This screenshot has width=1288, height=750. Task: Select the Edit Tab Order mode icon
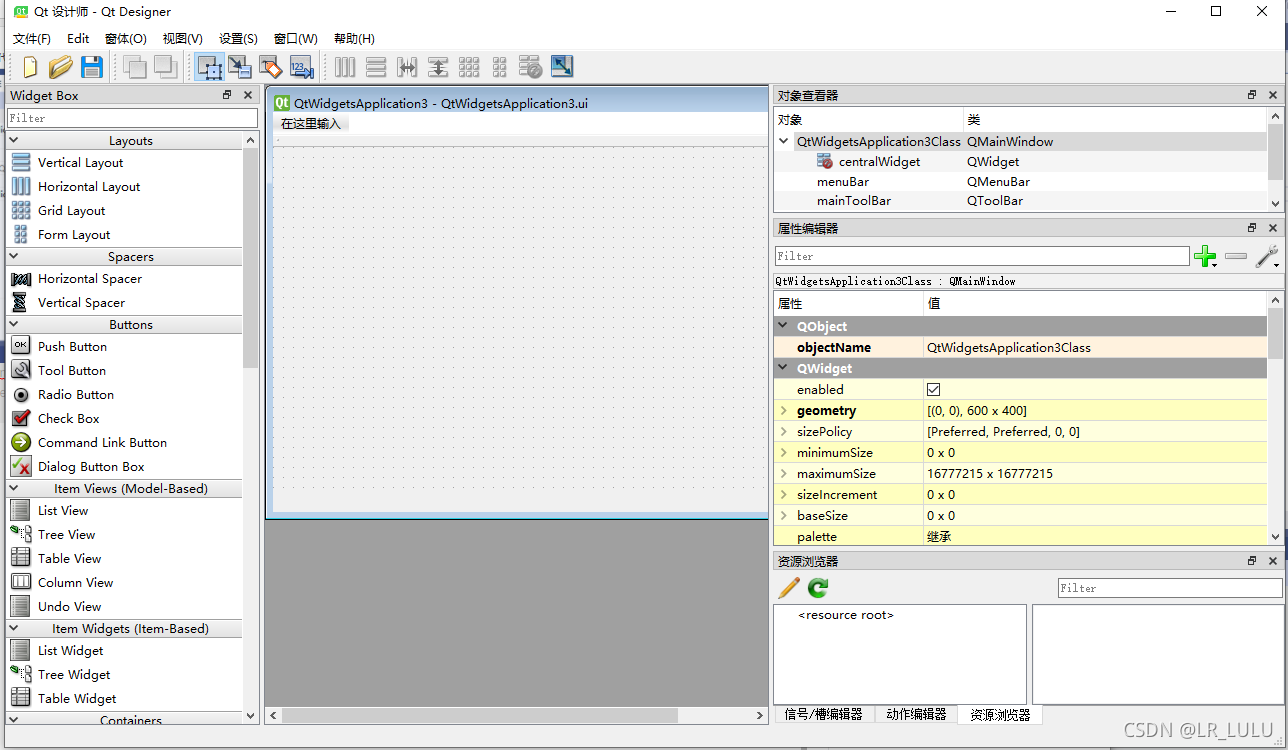(x=301, y=67)
